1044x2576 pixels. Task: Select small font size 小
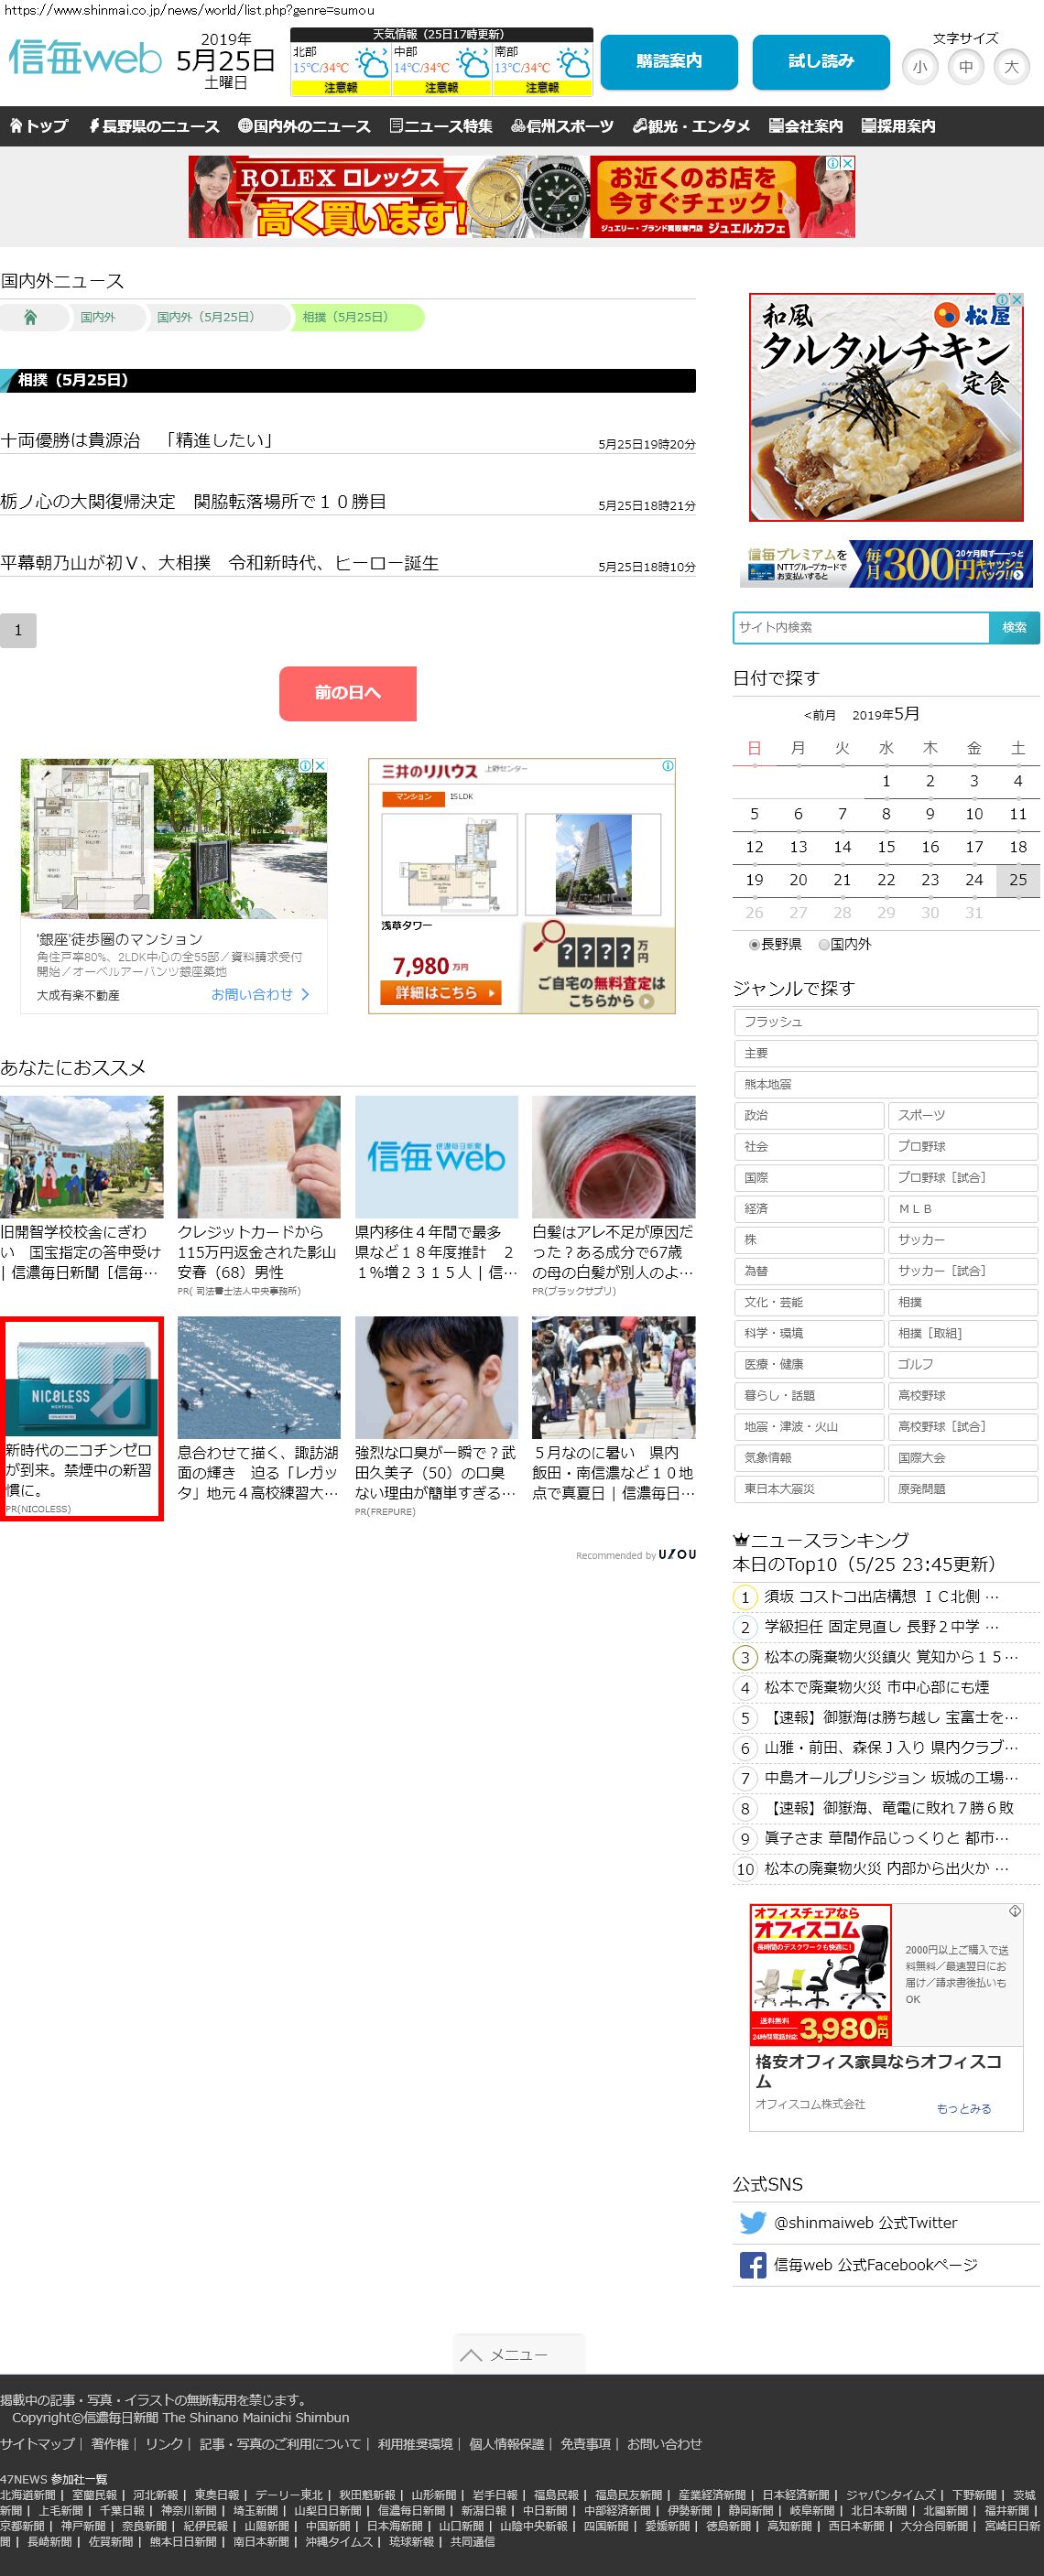(x=919, y=67)
